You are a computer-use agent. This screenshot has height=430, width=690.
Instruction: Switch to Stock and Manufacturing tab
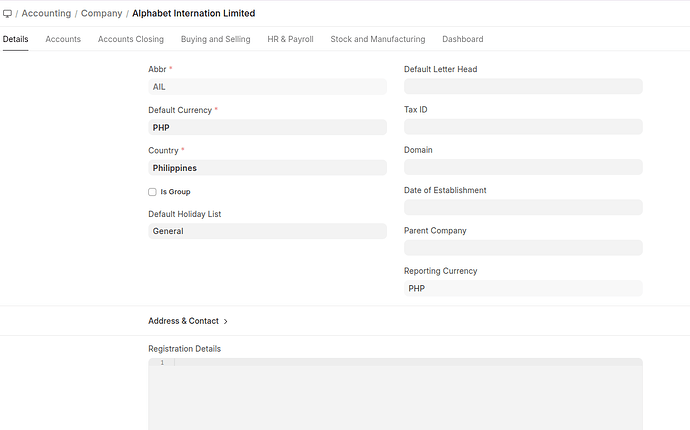point(377,39)
